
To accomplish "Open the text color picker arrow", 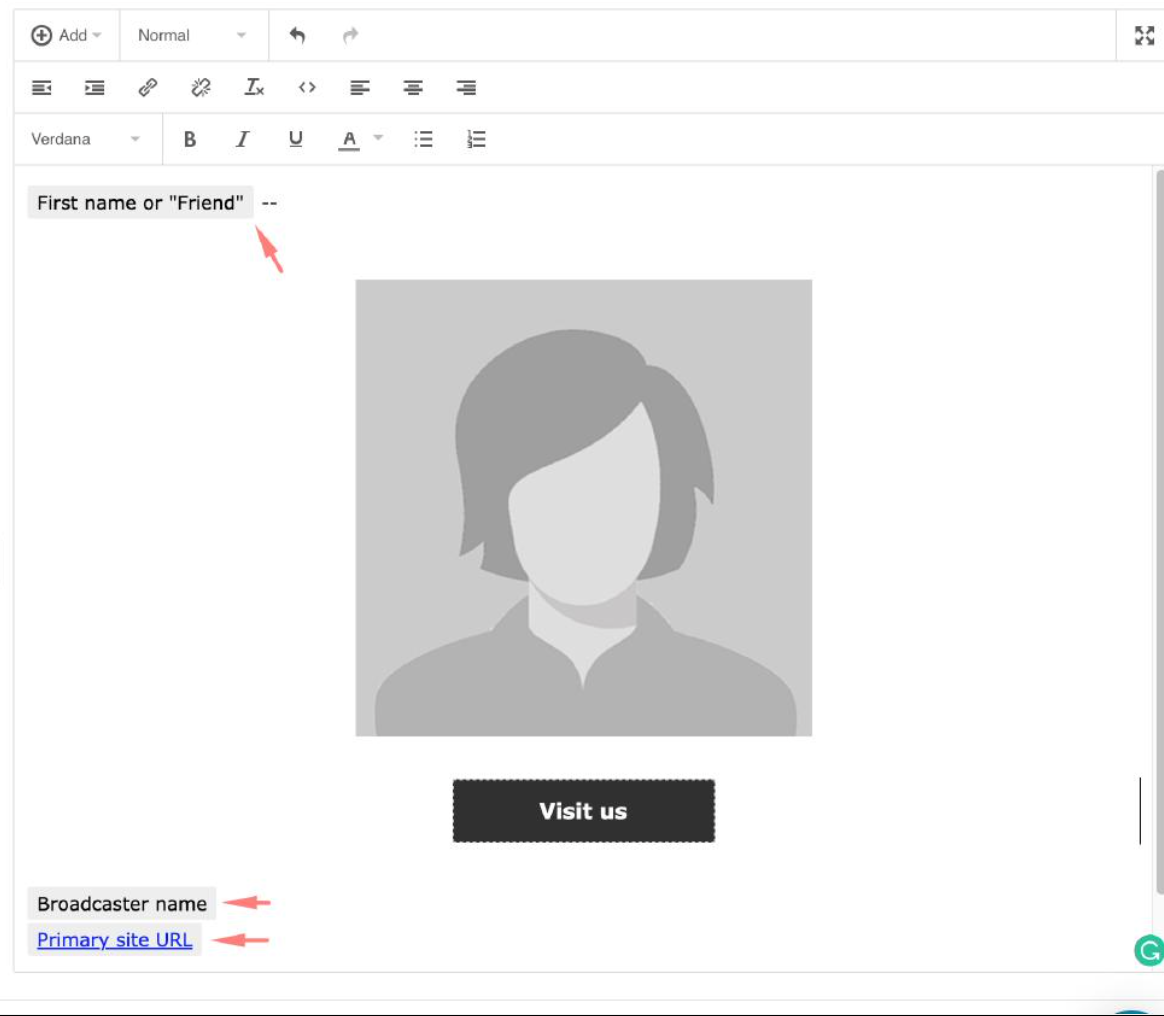I will [378, 138].
